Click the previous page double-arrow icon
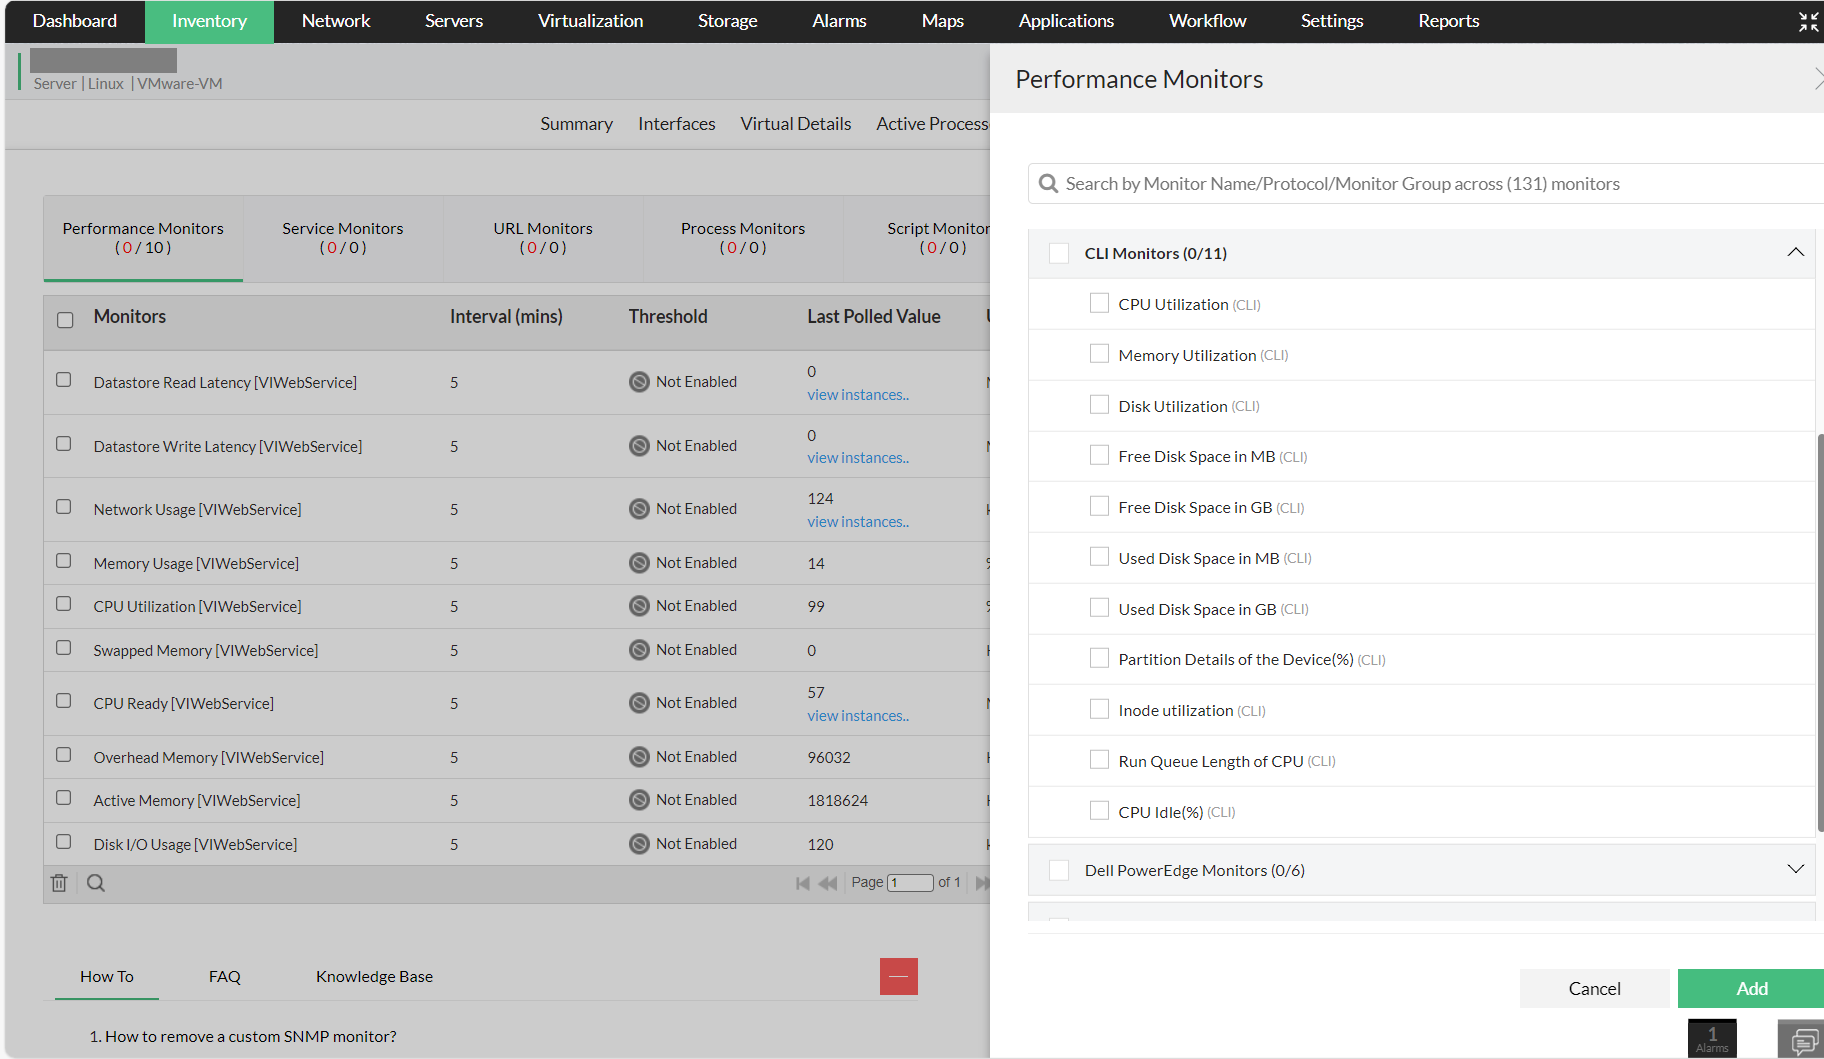The height and width of the screenshot is (1059, 1824). point(827,883)
